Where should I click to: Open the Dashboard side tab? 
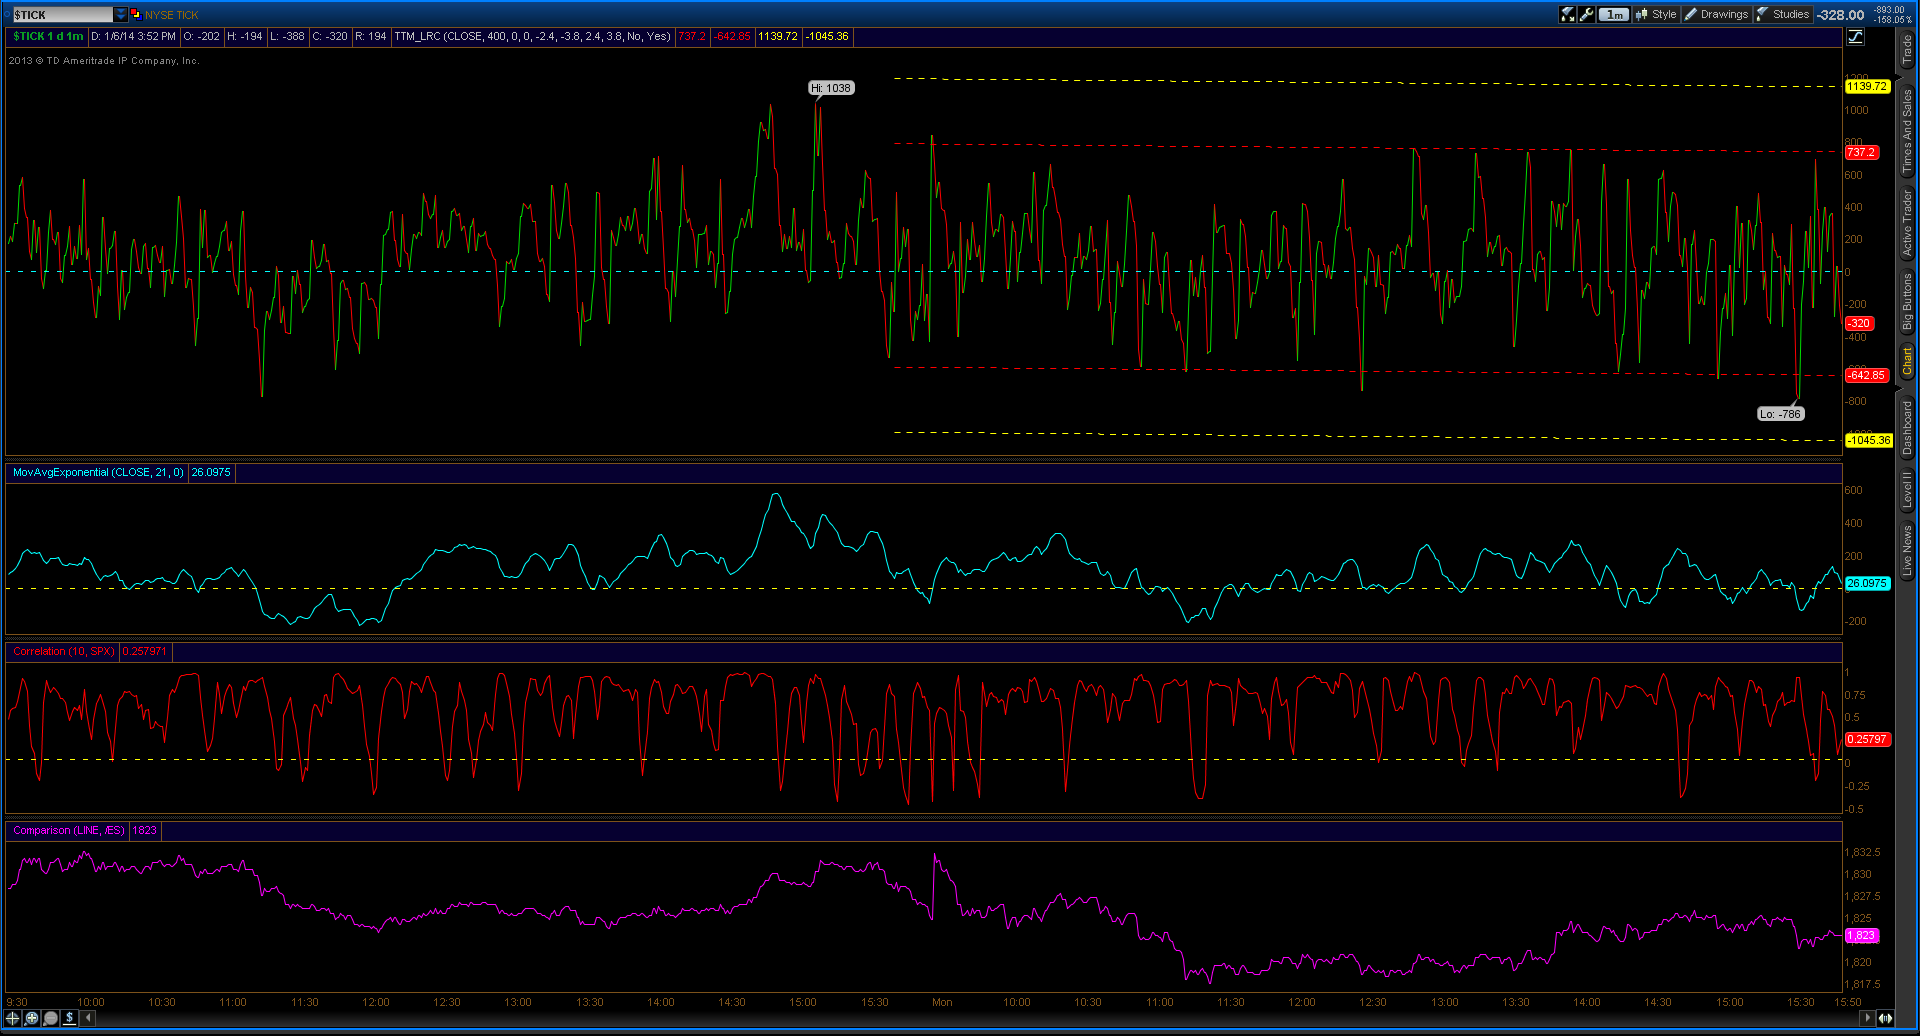1907,428
